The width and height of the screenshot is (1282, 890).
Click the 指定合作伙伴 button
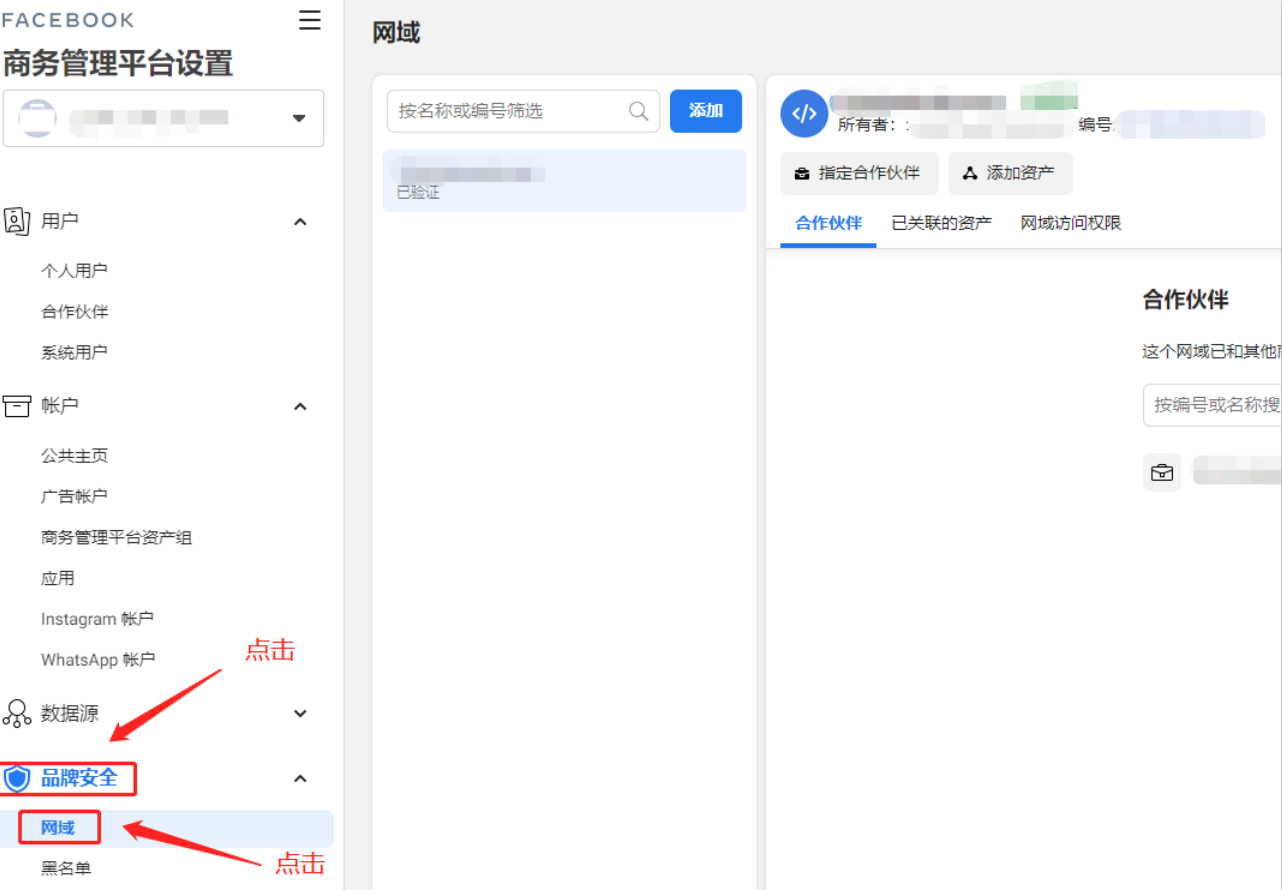(858, 173)
